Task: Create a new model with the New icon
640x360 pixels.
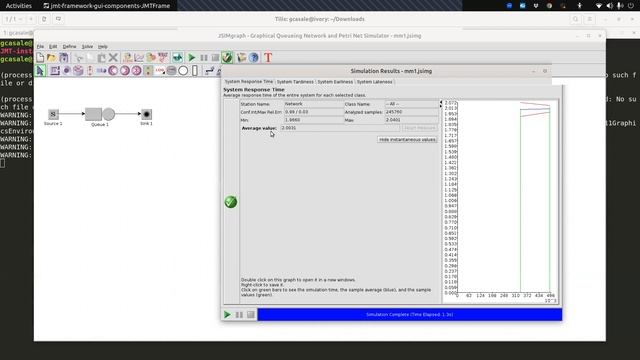Action: (40, 58)
